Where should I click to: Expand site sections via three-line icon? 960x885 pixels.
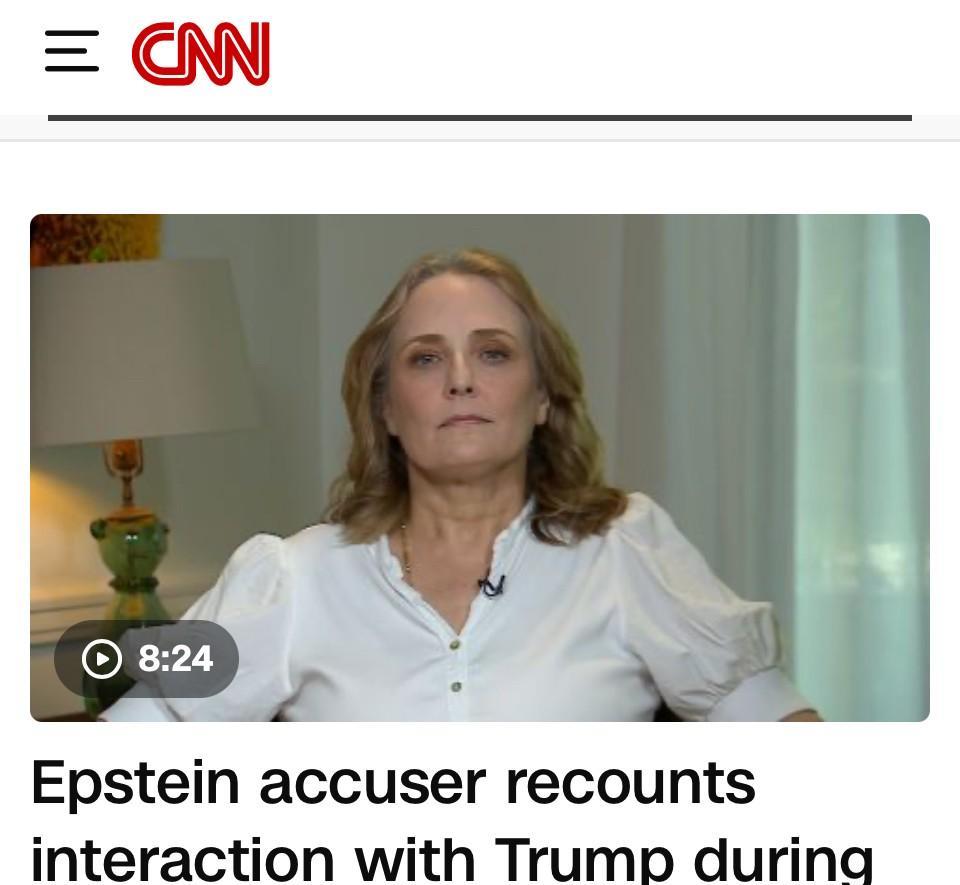[x=72, y=51]
